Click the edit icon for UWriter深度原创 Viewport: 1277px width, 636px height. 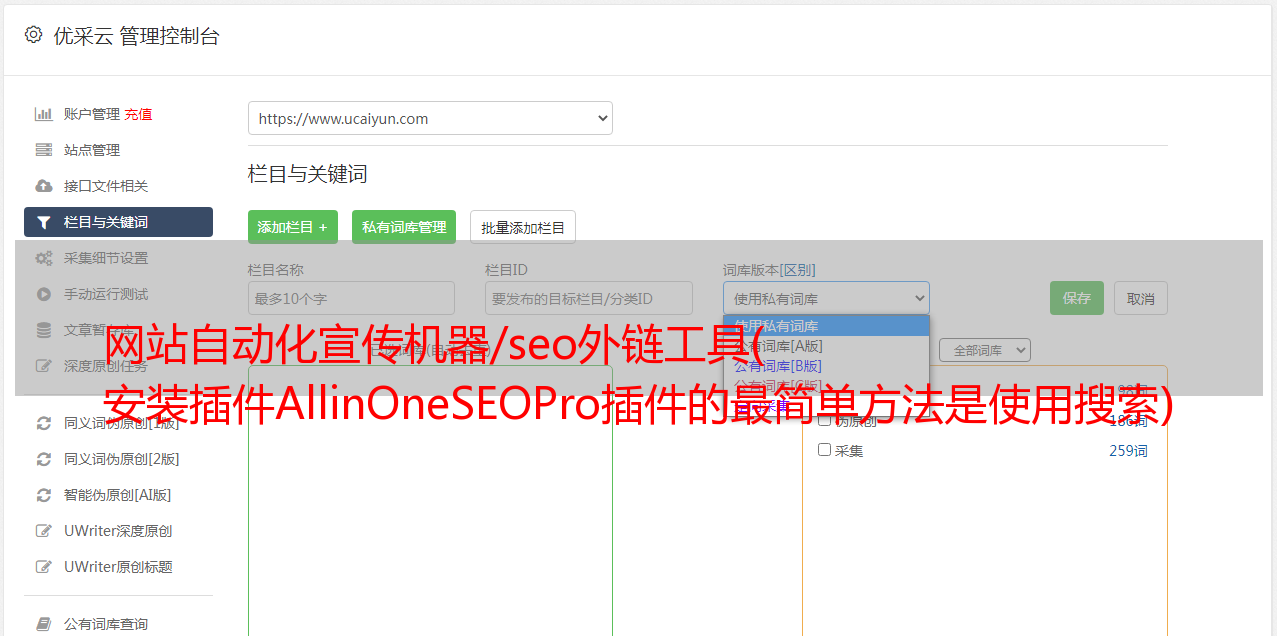tap(43, 531)
